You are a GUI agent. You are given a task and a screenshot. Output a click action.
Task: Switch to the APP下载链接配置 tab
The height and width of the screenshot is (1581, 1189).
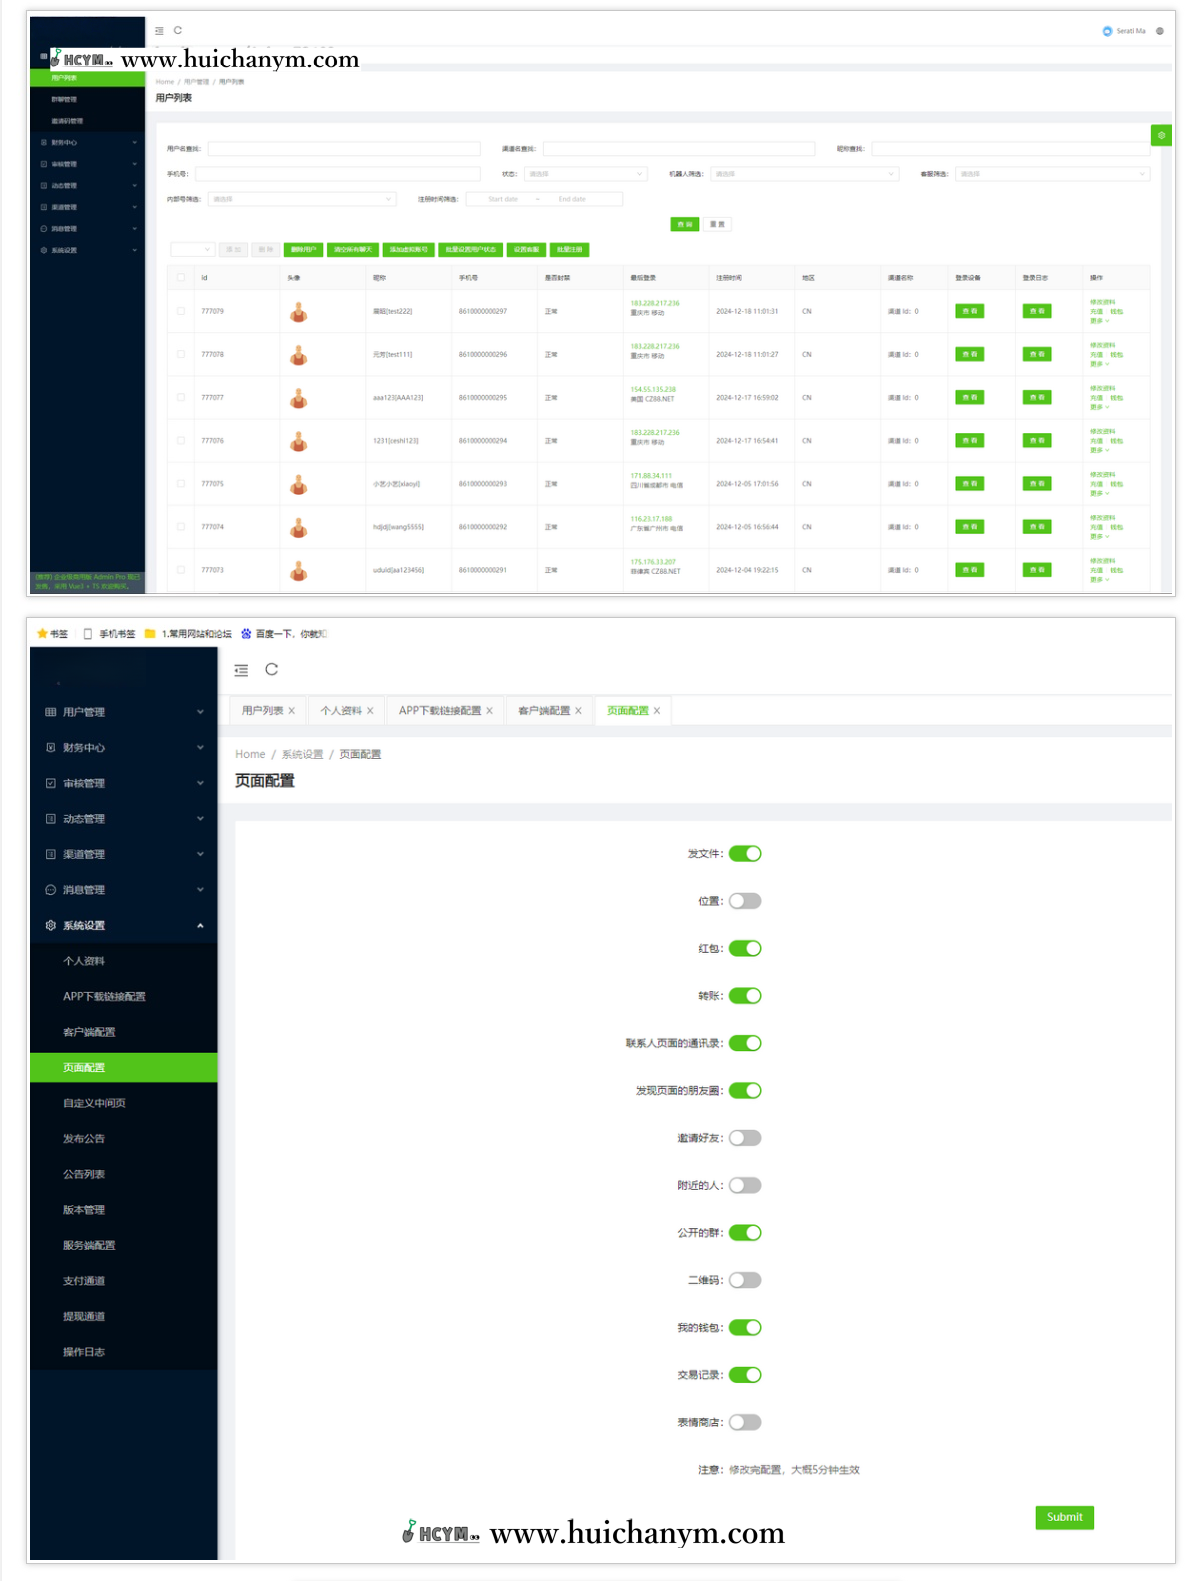[x=439, y=711]
